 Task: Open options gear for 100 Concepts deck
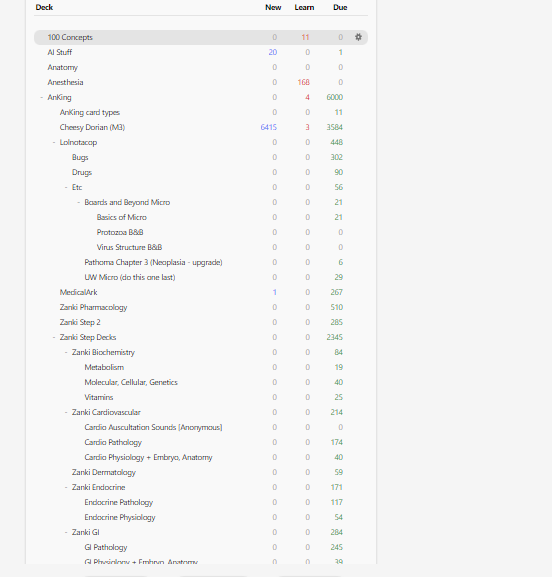(x=358, y=37)
